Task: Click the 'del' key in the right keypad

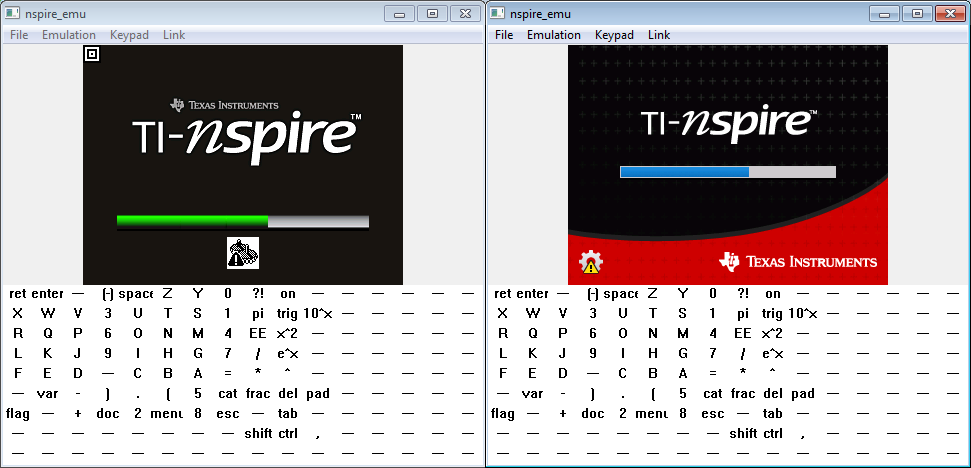Action: (773, 394)
